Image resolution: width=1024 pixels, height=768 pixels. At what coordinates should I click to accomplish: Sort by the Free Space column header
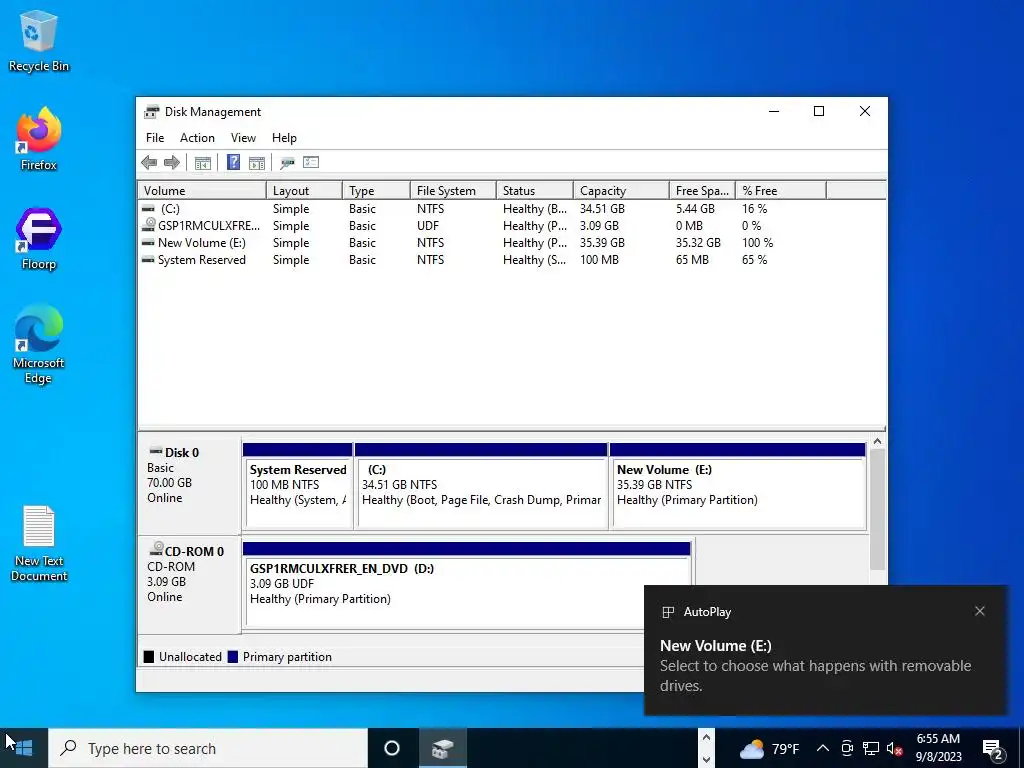pos(702,191)
